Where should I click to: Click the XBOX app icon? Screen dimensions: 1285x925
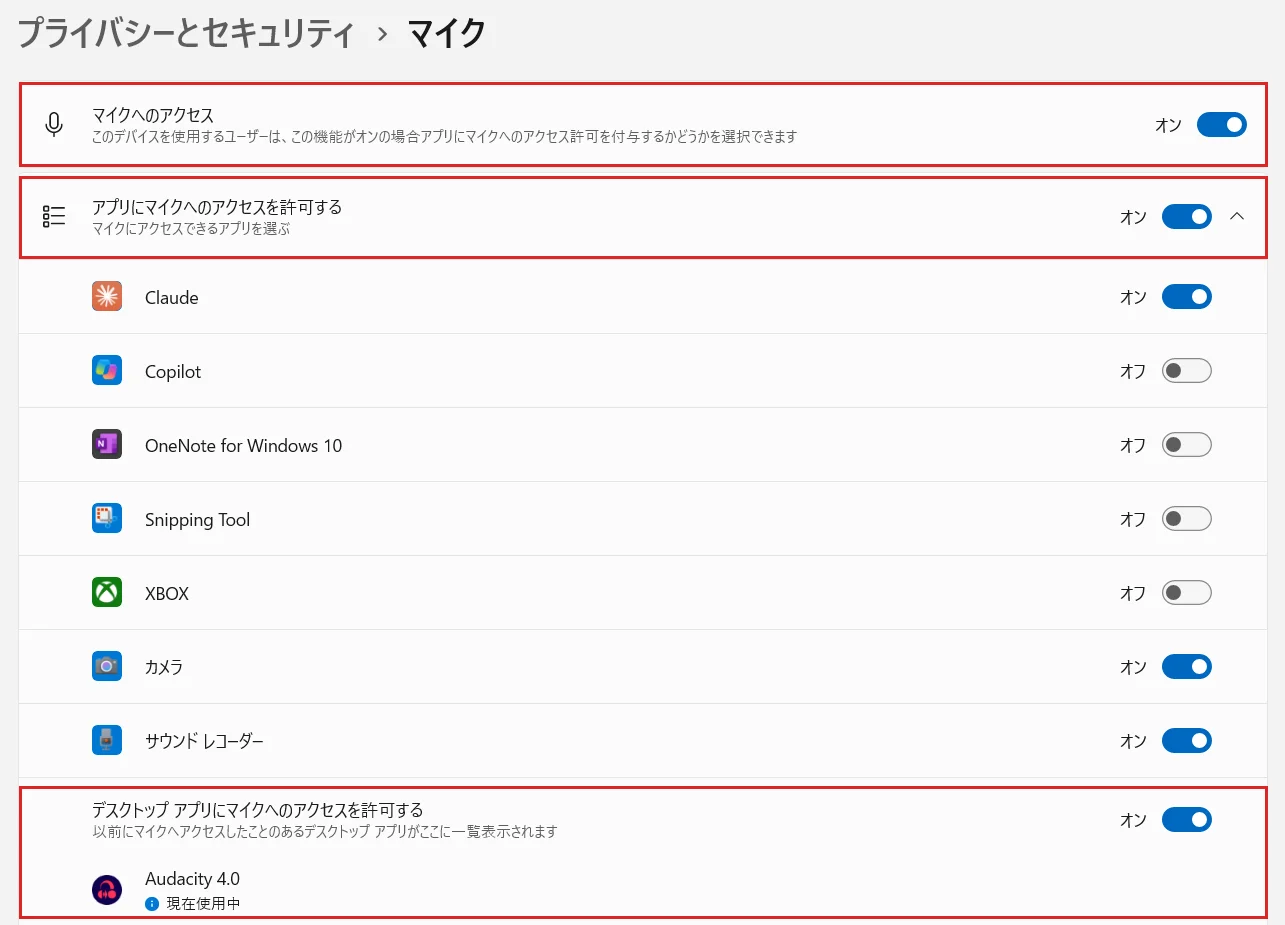pyautogui.click(x=107, y=593)
